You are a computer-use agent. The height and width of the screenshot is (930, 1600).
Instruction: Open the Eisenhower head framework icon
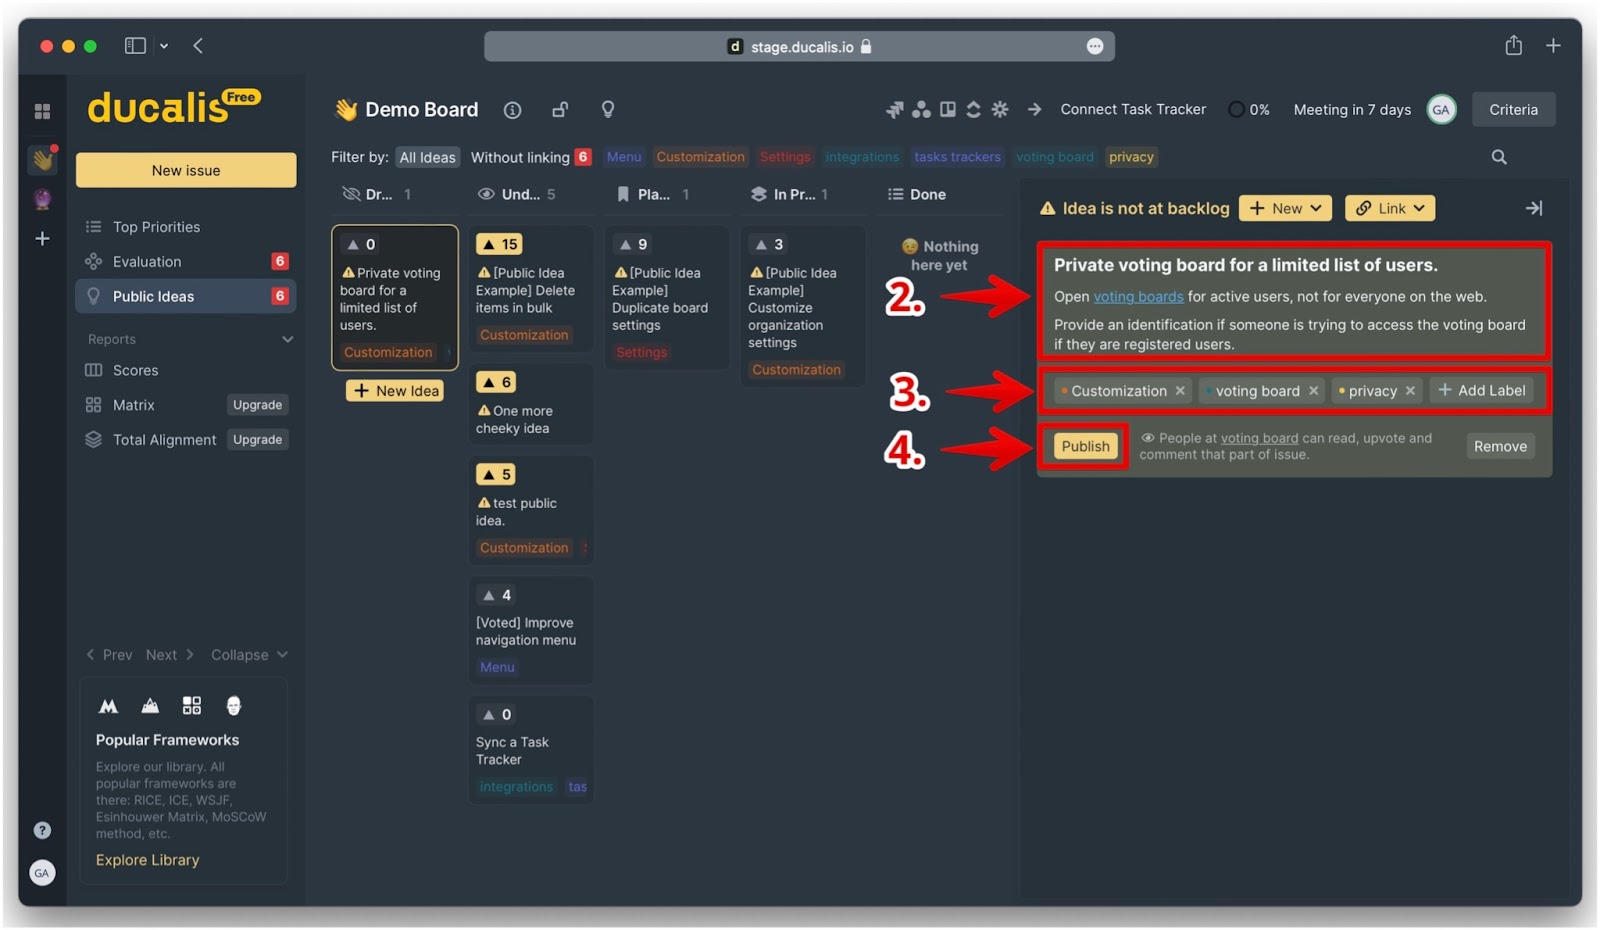234,706
